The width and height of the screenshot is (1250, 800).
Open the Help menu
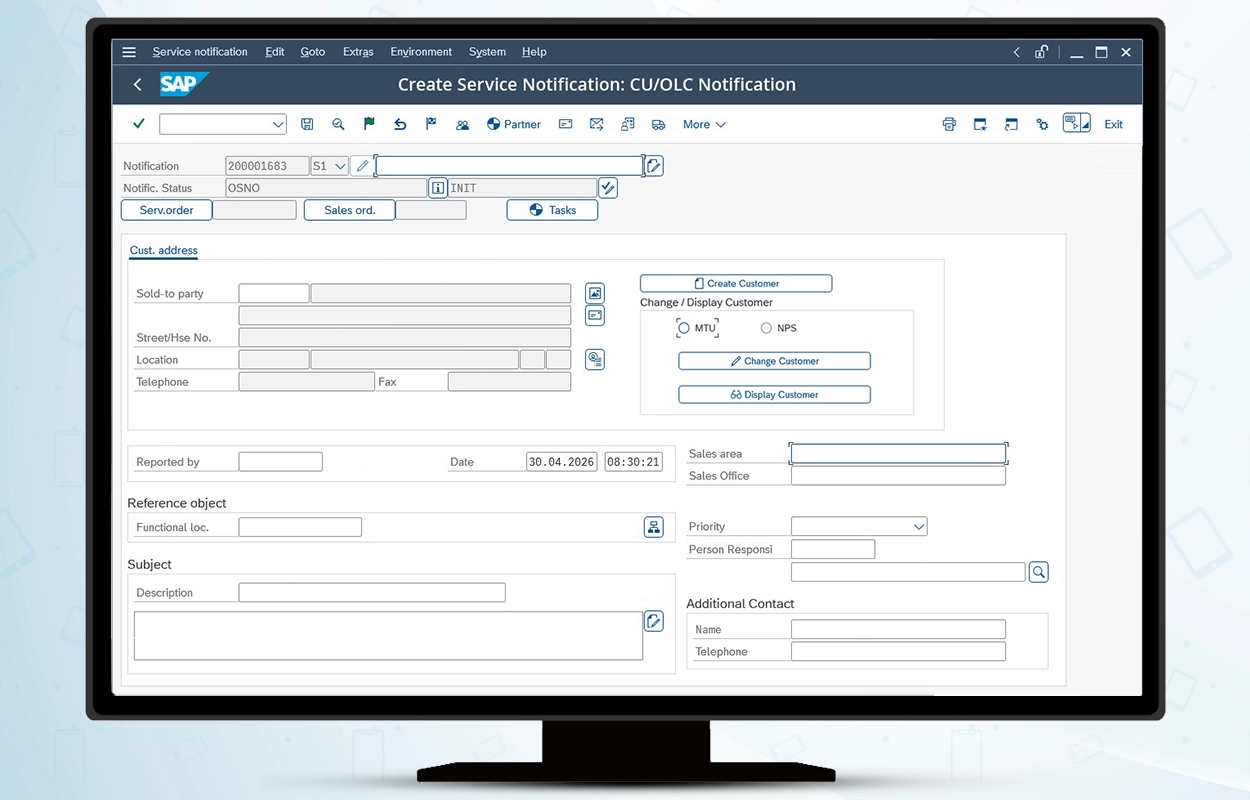point(534,52)
